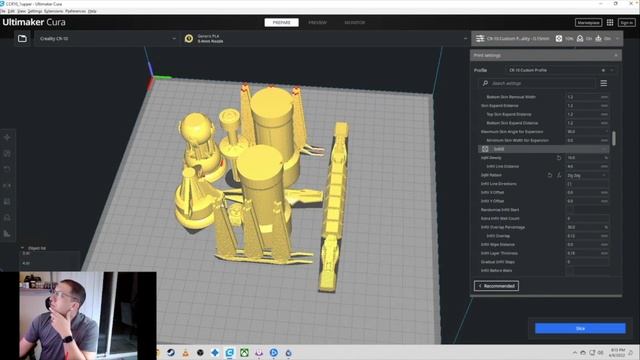Switch to the Monitor stage tab
Viewport: 640px width, 360px height.
pos(354,22)
